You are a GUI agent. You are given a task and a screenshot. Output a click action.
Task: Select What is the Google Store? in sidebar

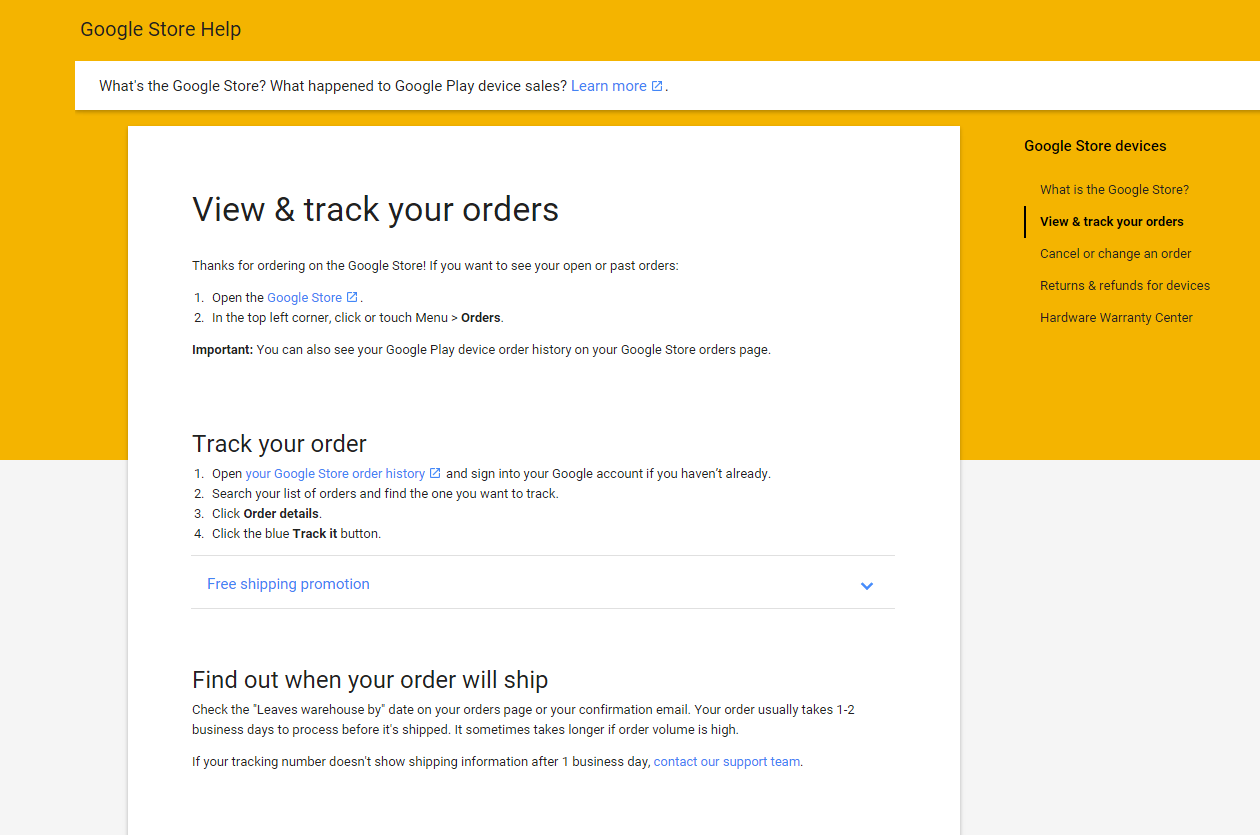(1114, 189)
